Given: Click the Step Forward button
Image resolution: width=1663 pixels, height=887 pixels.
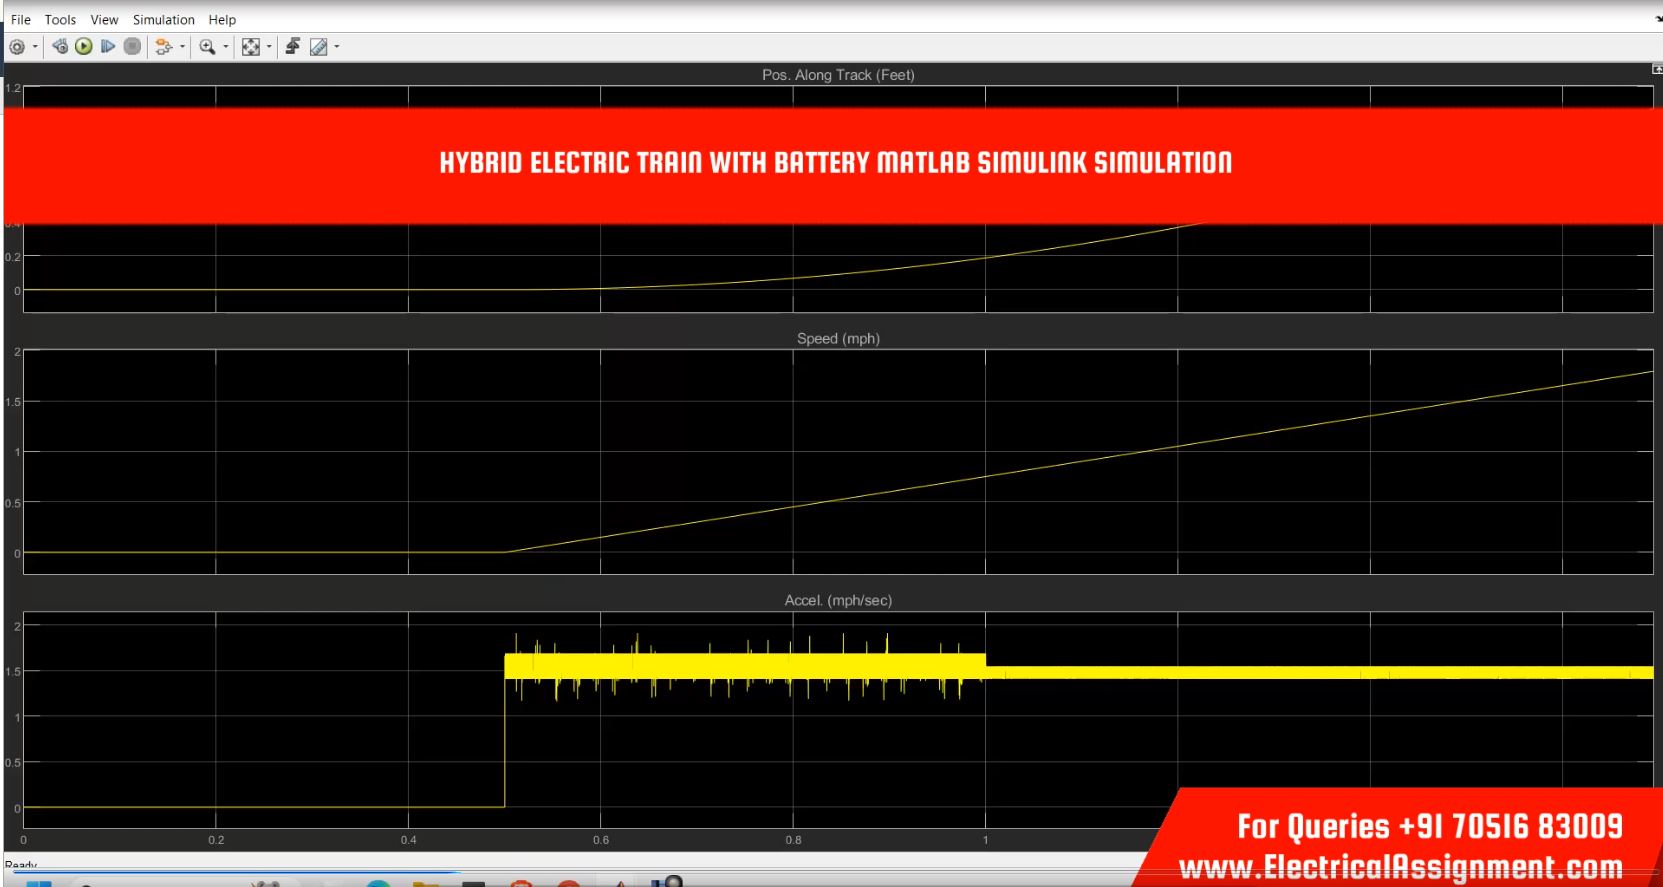Looking at the screenshot, I should pos(108,47).
